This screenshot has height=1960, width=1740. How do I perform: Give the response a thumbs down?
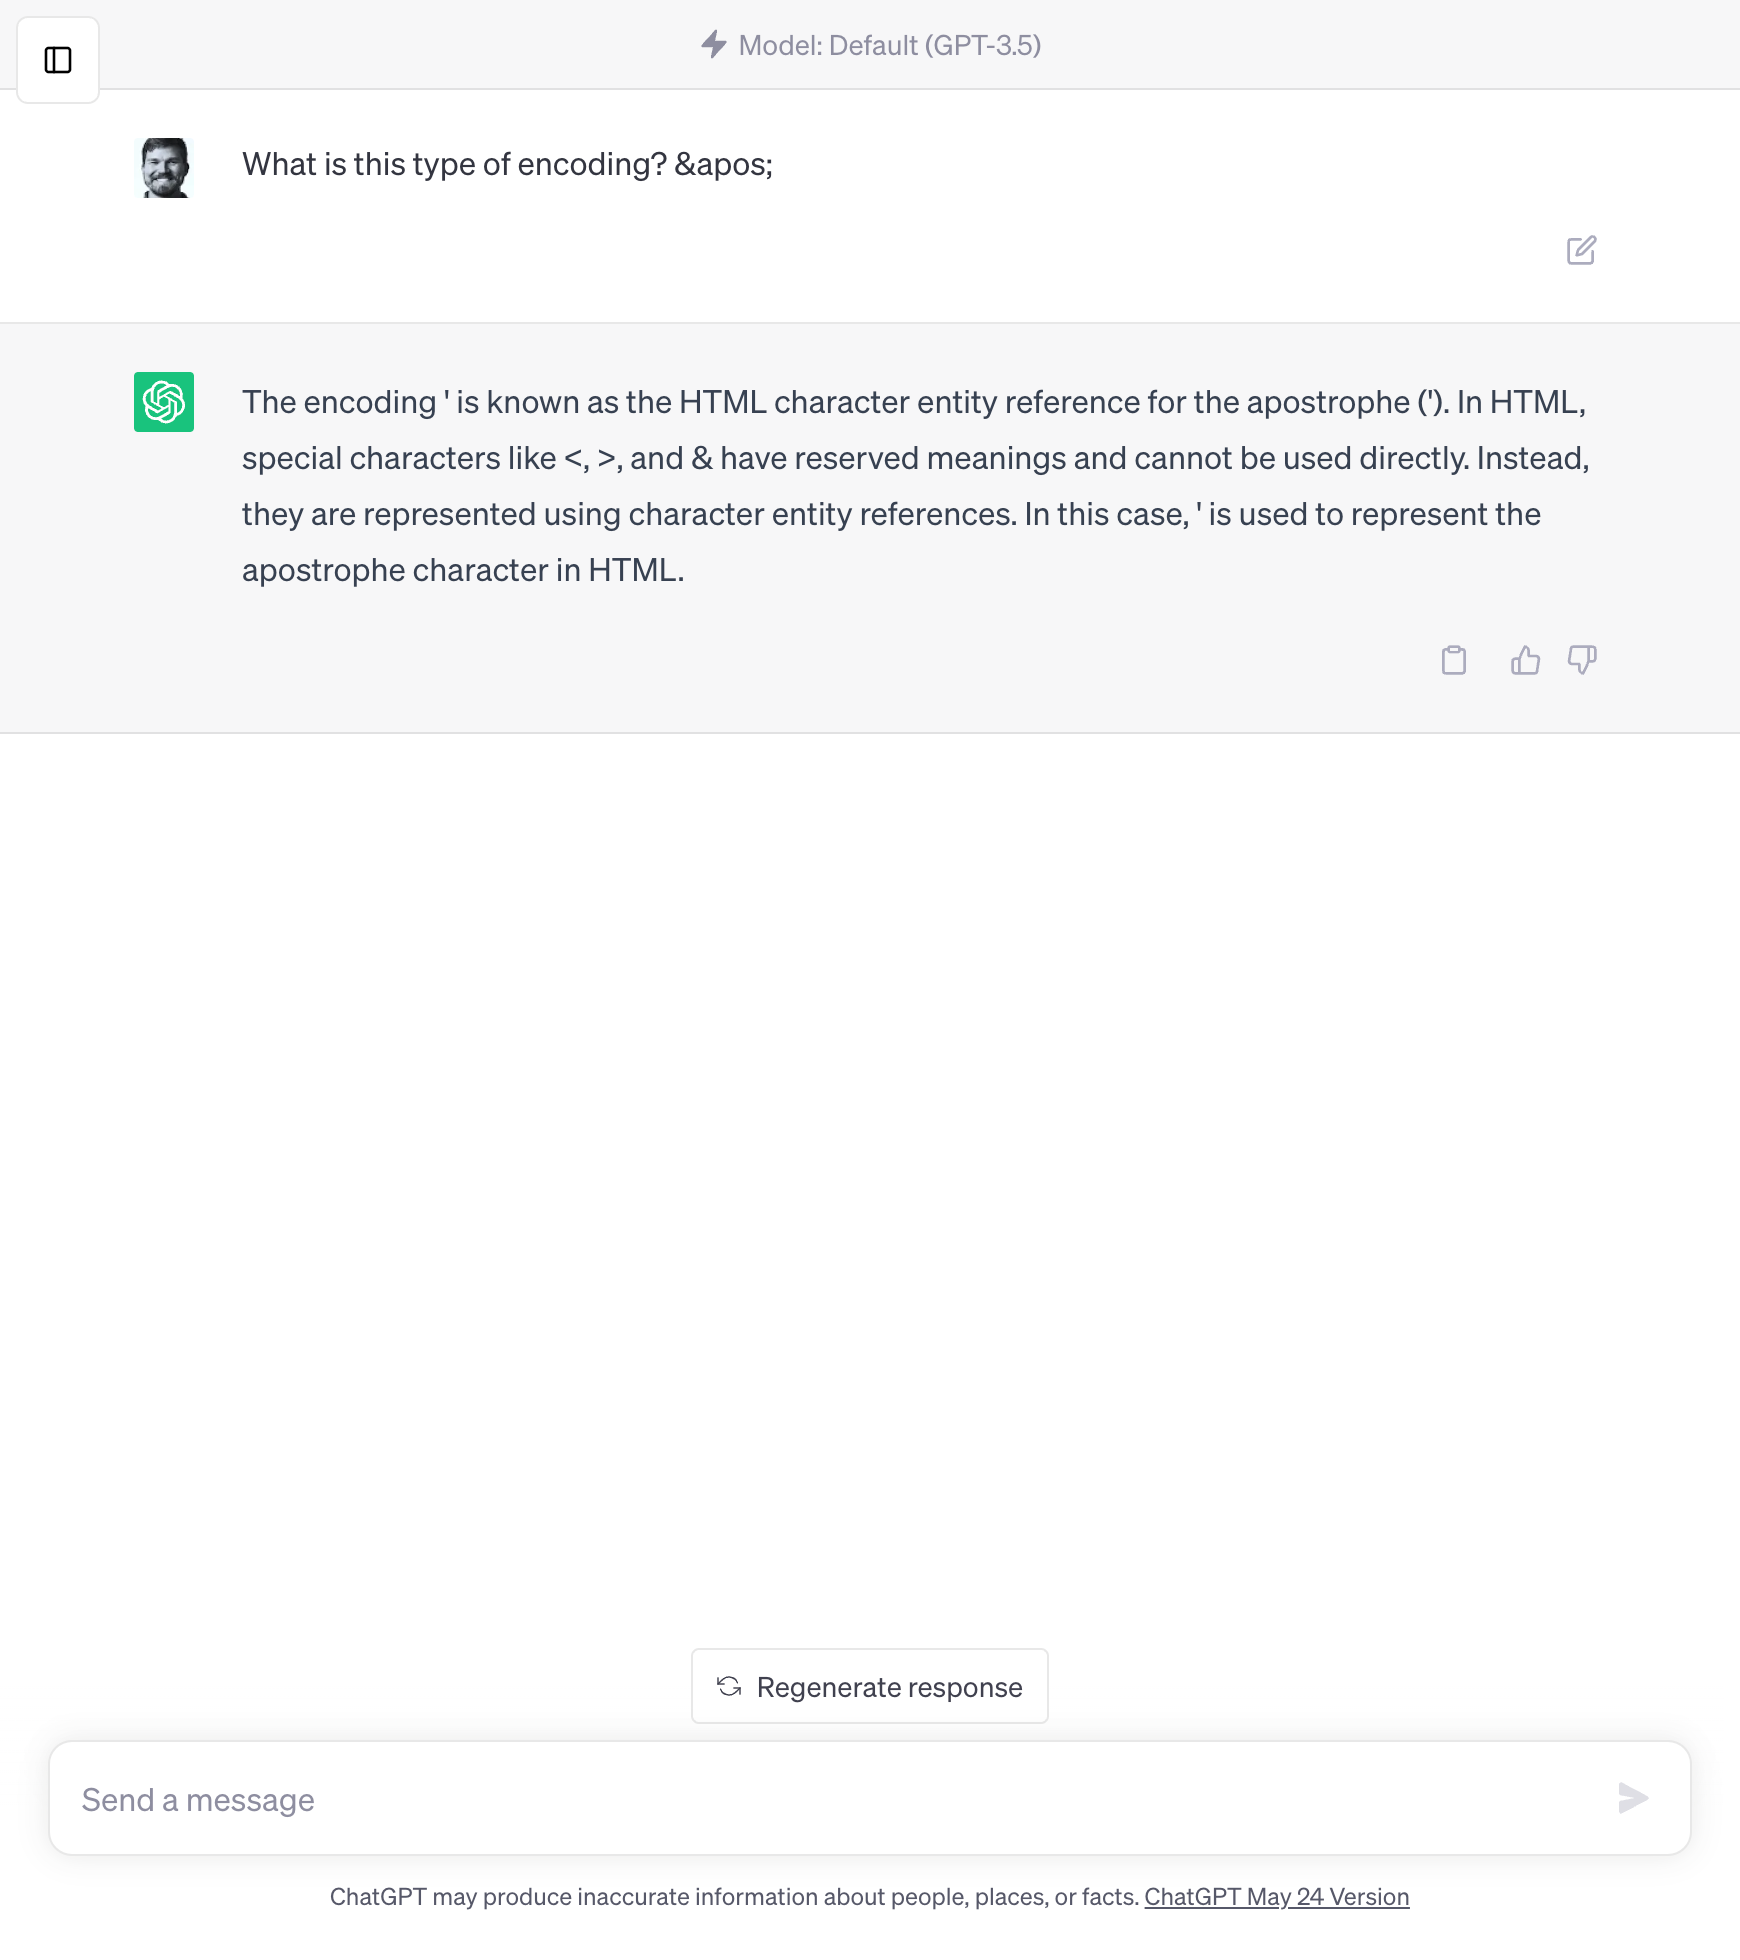[x=1582, y=660]
